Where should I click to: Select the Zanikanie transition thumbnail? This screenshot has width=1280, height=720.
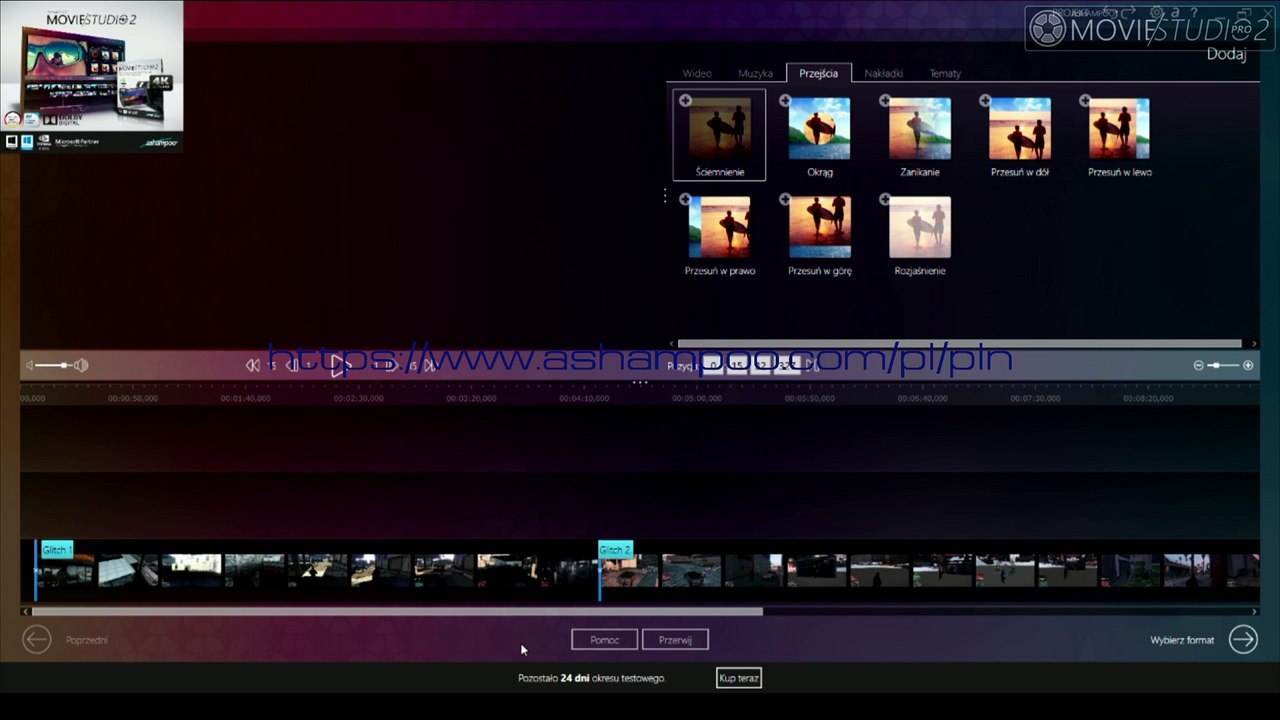[920, 128]
